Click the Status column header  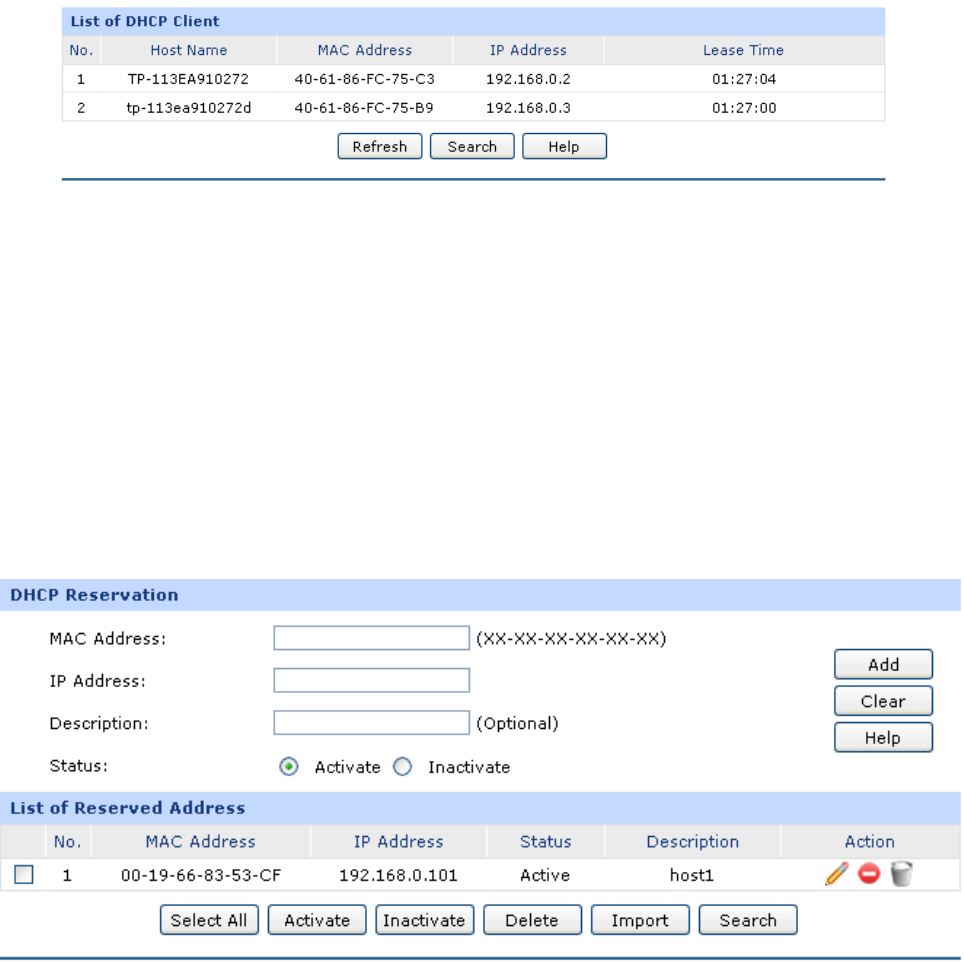tap(546, 842)
